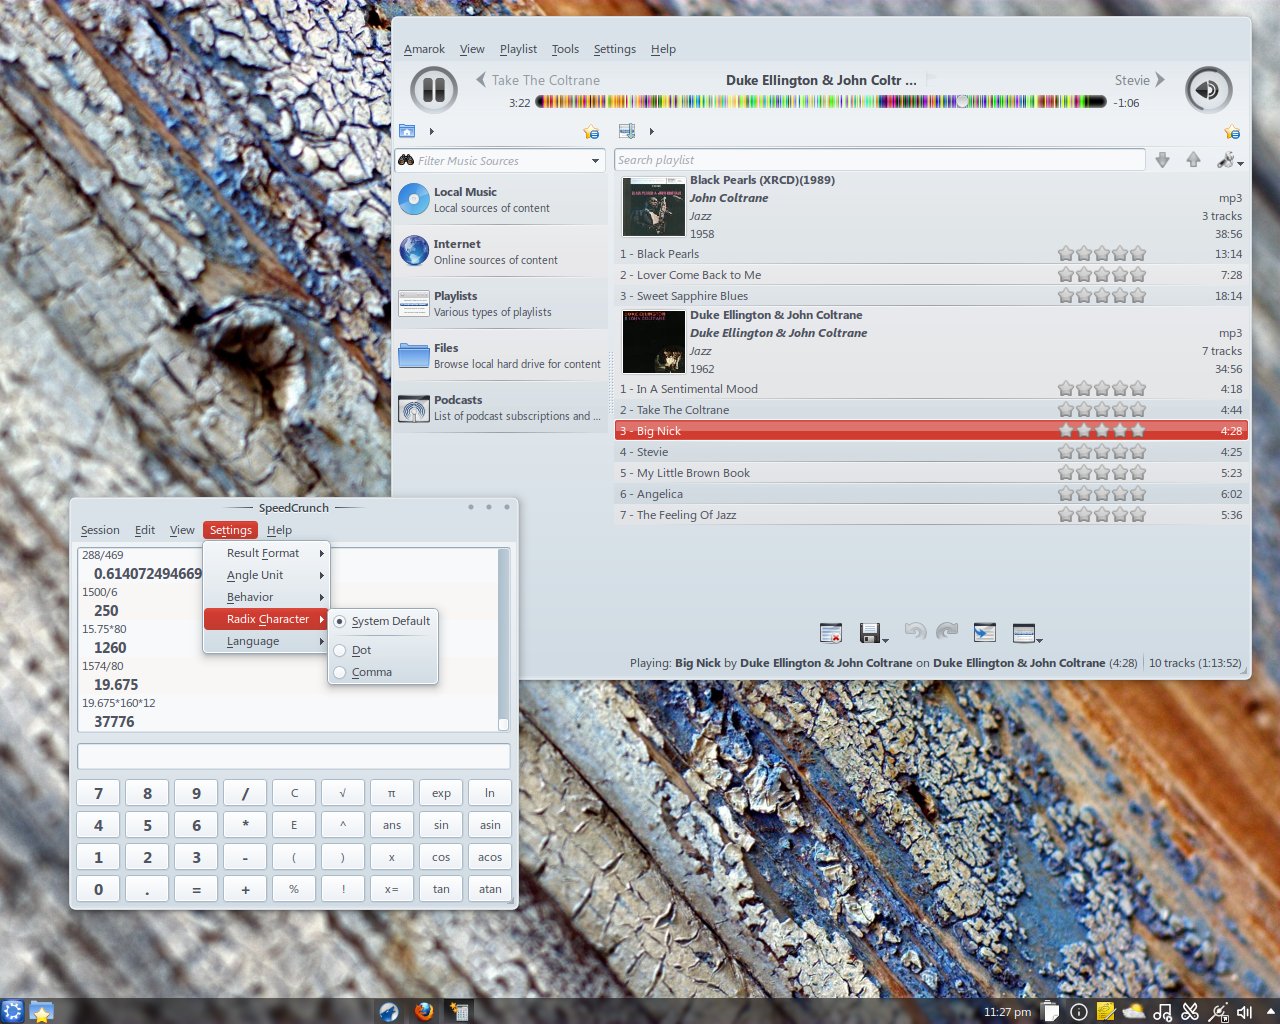Skip back to Take The Coltrane track
This screenshot has height=1024, width=1280.
pyautogui.click(x=538, y=80)
